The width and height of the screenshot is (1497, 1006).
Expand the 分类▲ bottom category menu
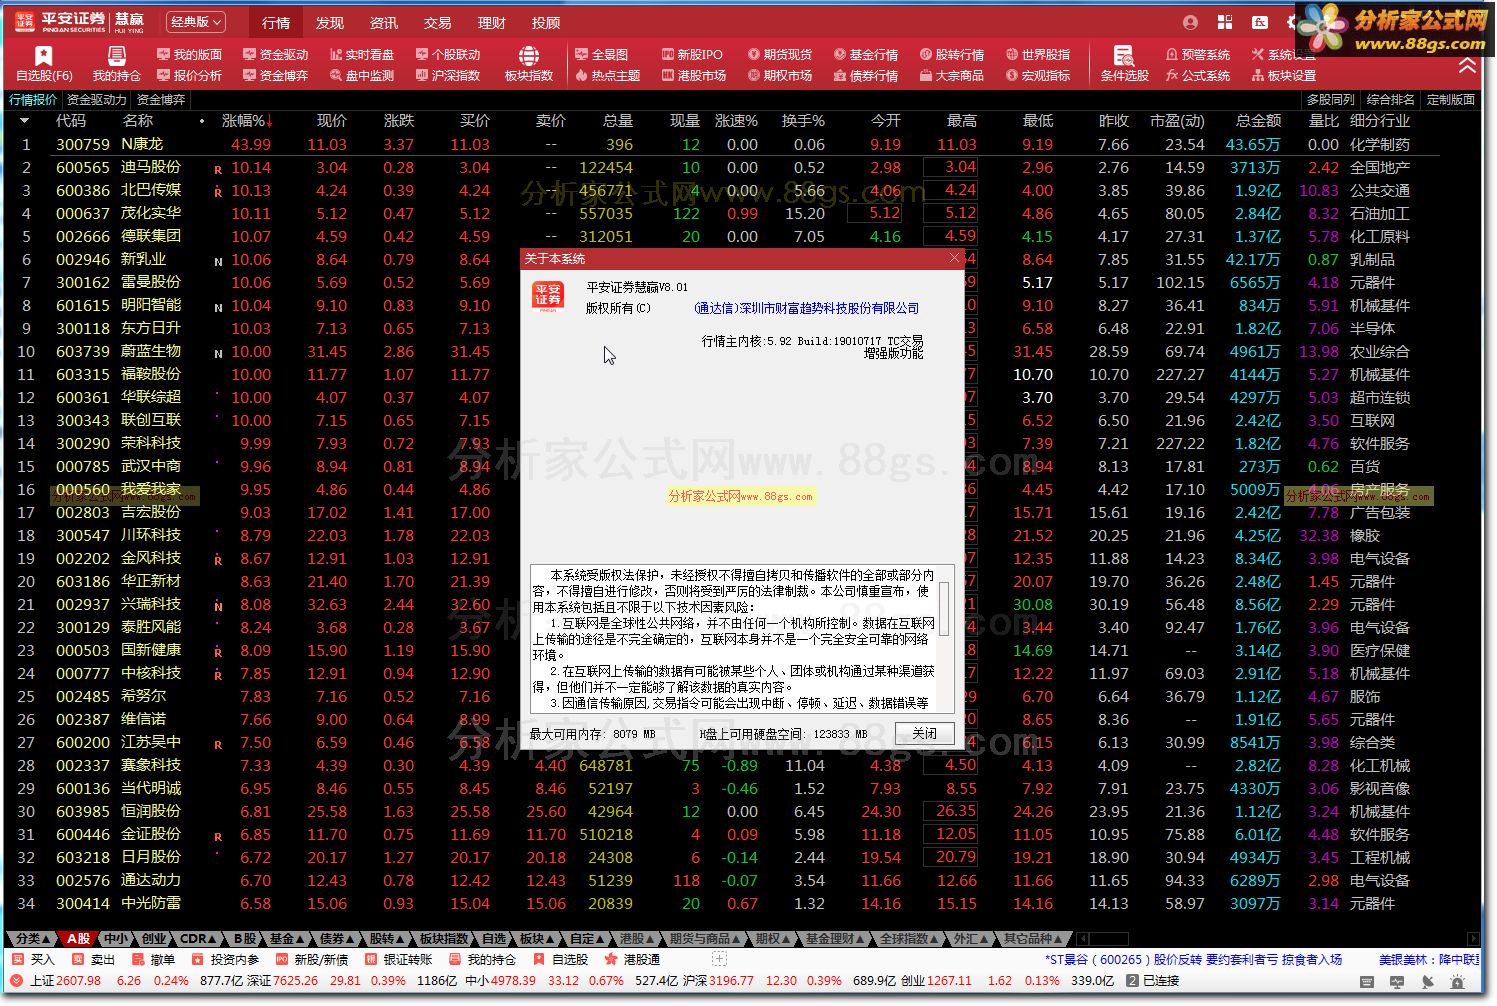[x=32, y=939]
